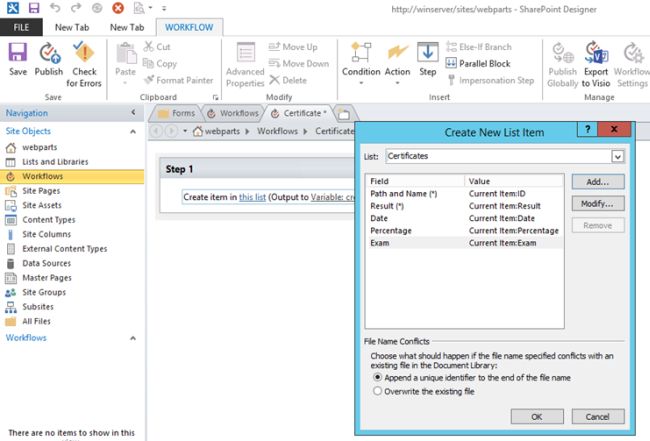The height and width of the screenshot is (441, 650).
Task: Click the Save icon in the ribbon
Action: [18, 59]
